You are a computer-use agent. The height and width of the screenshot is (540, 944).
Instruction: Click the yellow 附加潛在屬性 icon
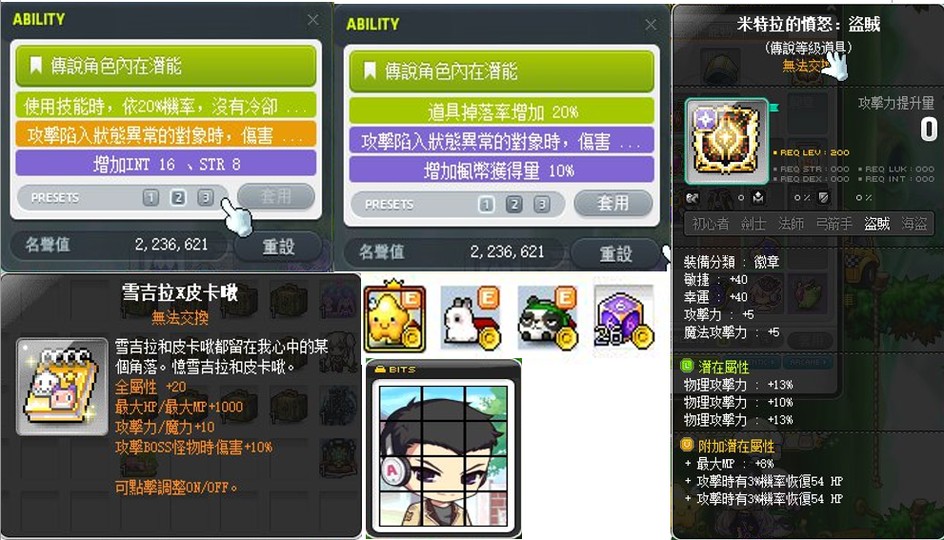coord(687,444)
